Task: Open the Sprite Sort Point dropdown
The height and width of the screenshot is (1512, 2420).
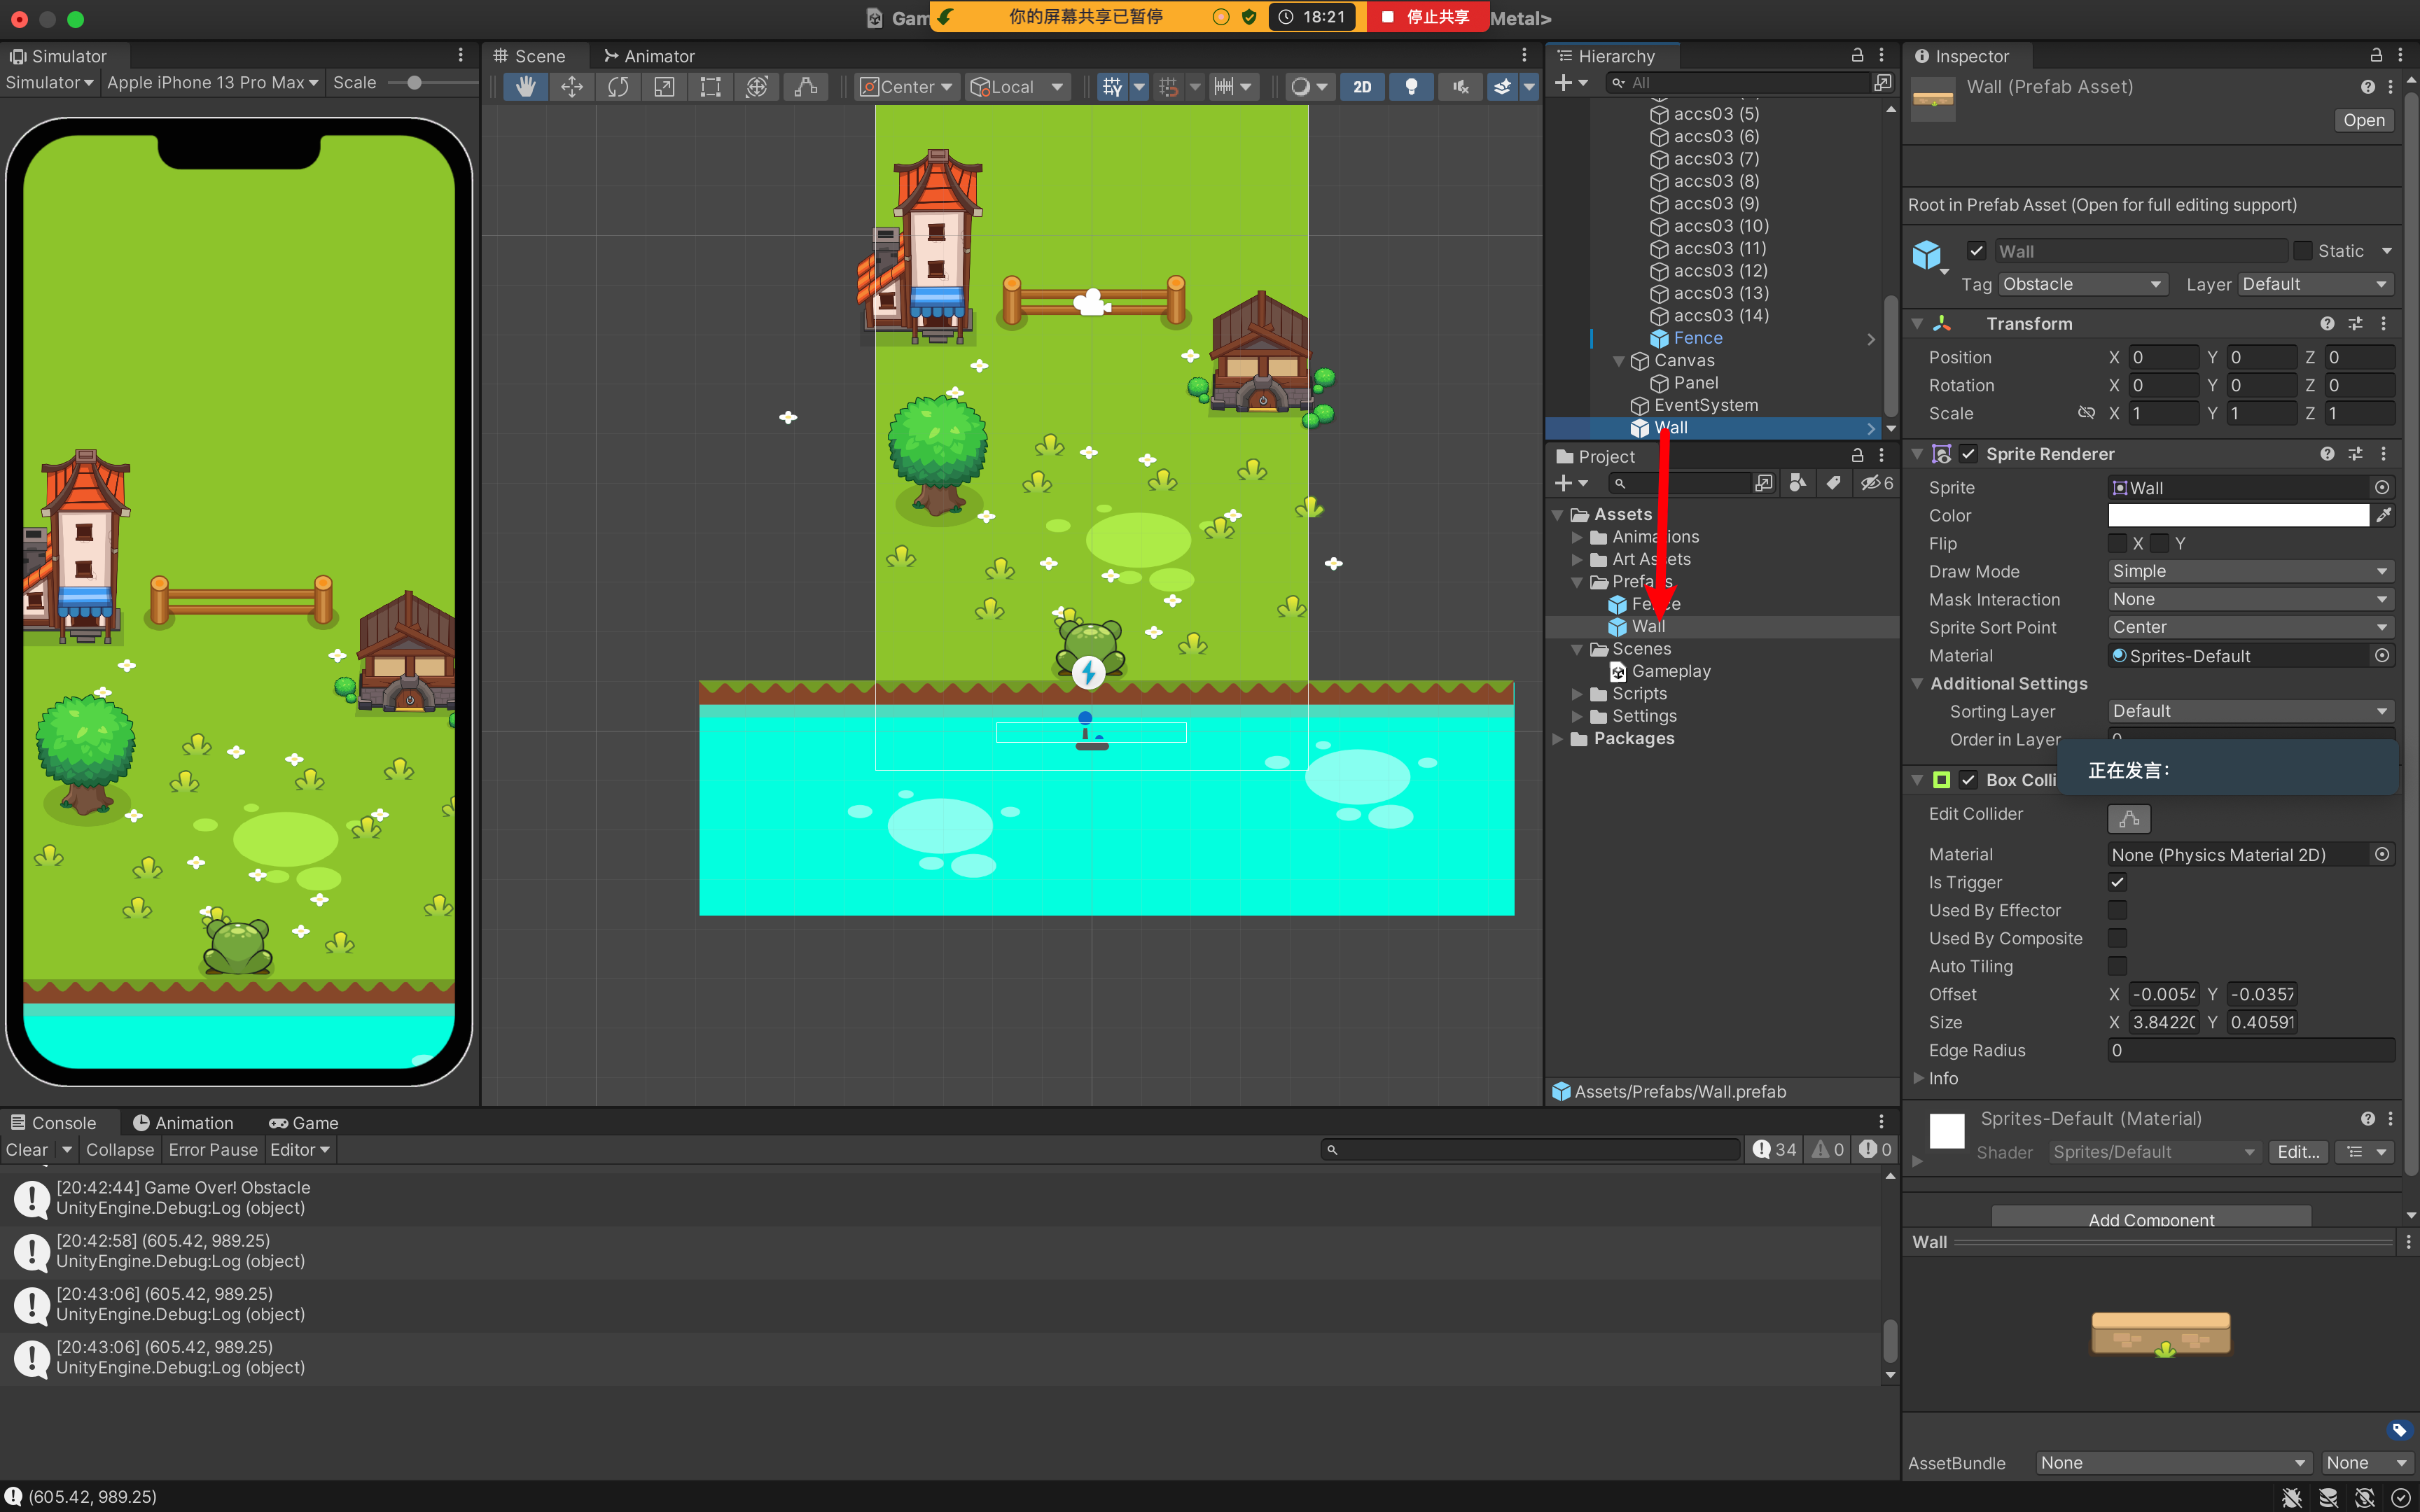Action: pyautogui.click(x=2251, y=627)
